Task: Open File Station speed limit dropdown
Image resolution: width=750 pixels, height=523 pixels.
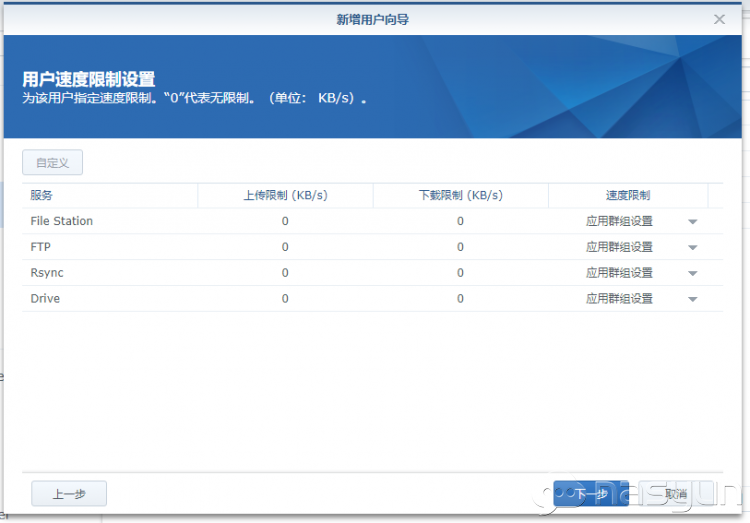Action: 692,222
